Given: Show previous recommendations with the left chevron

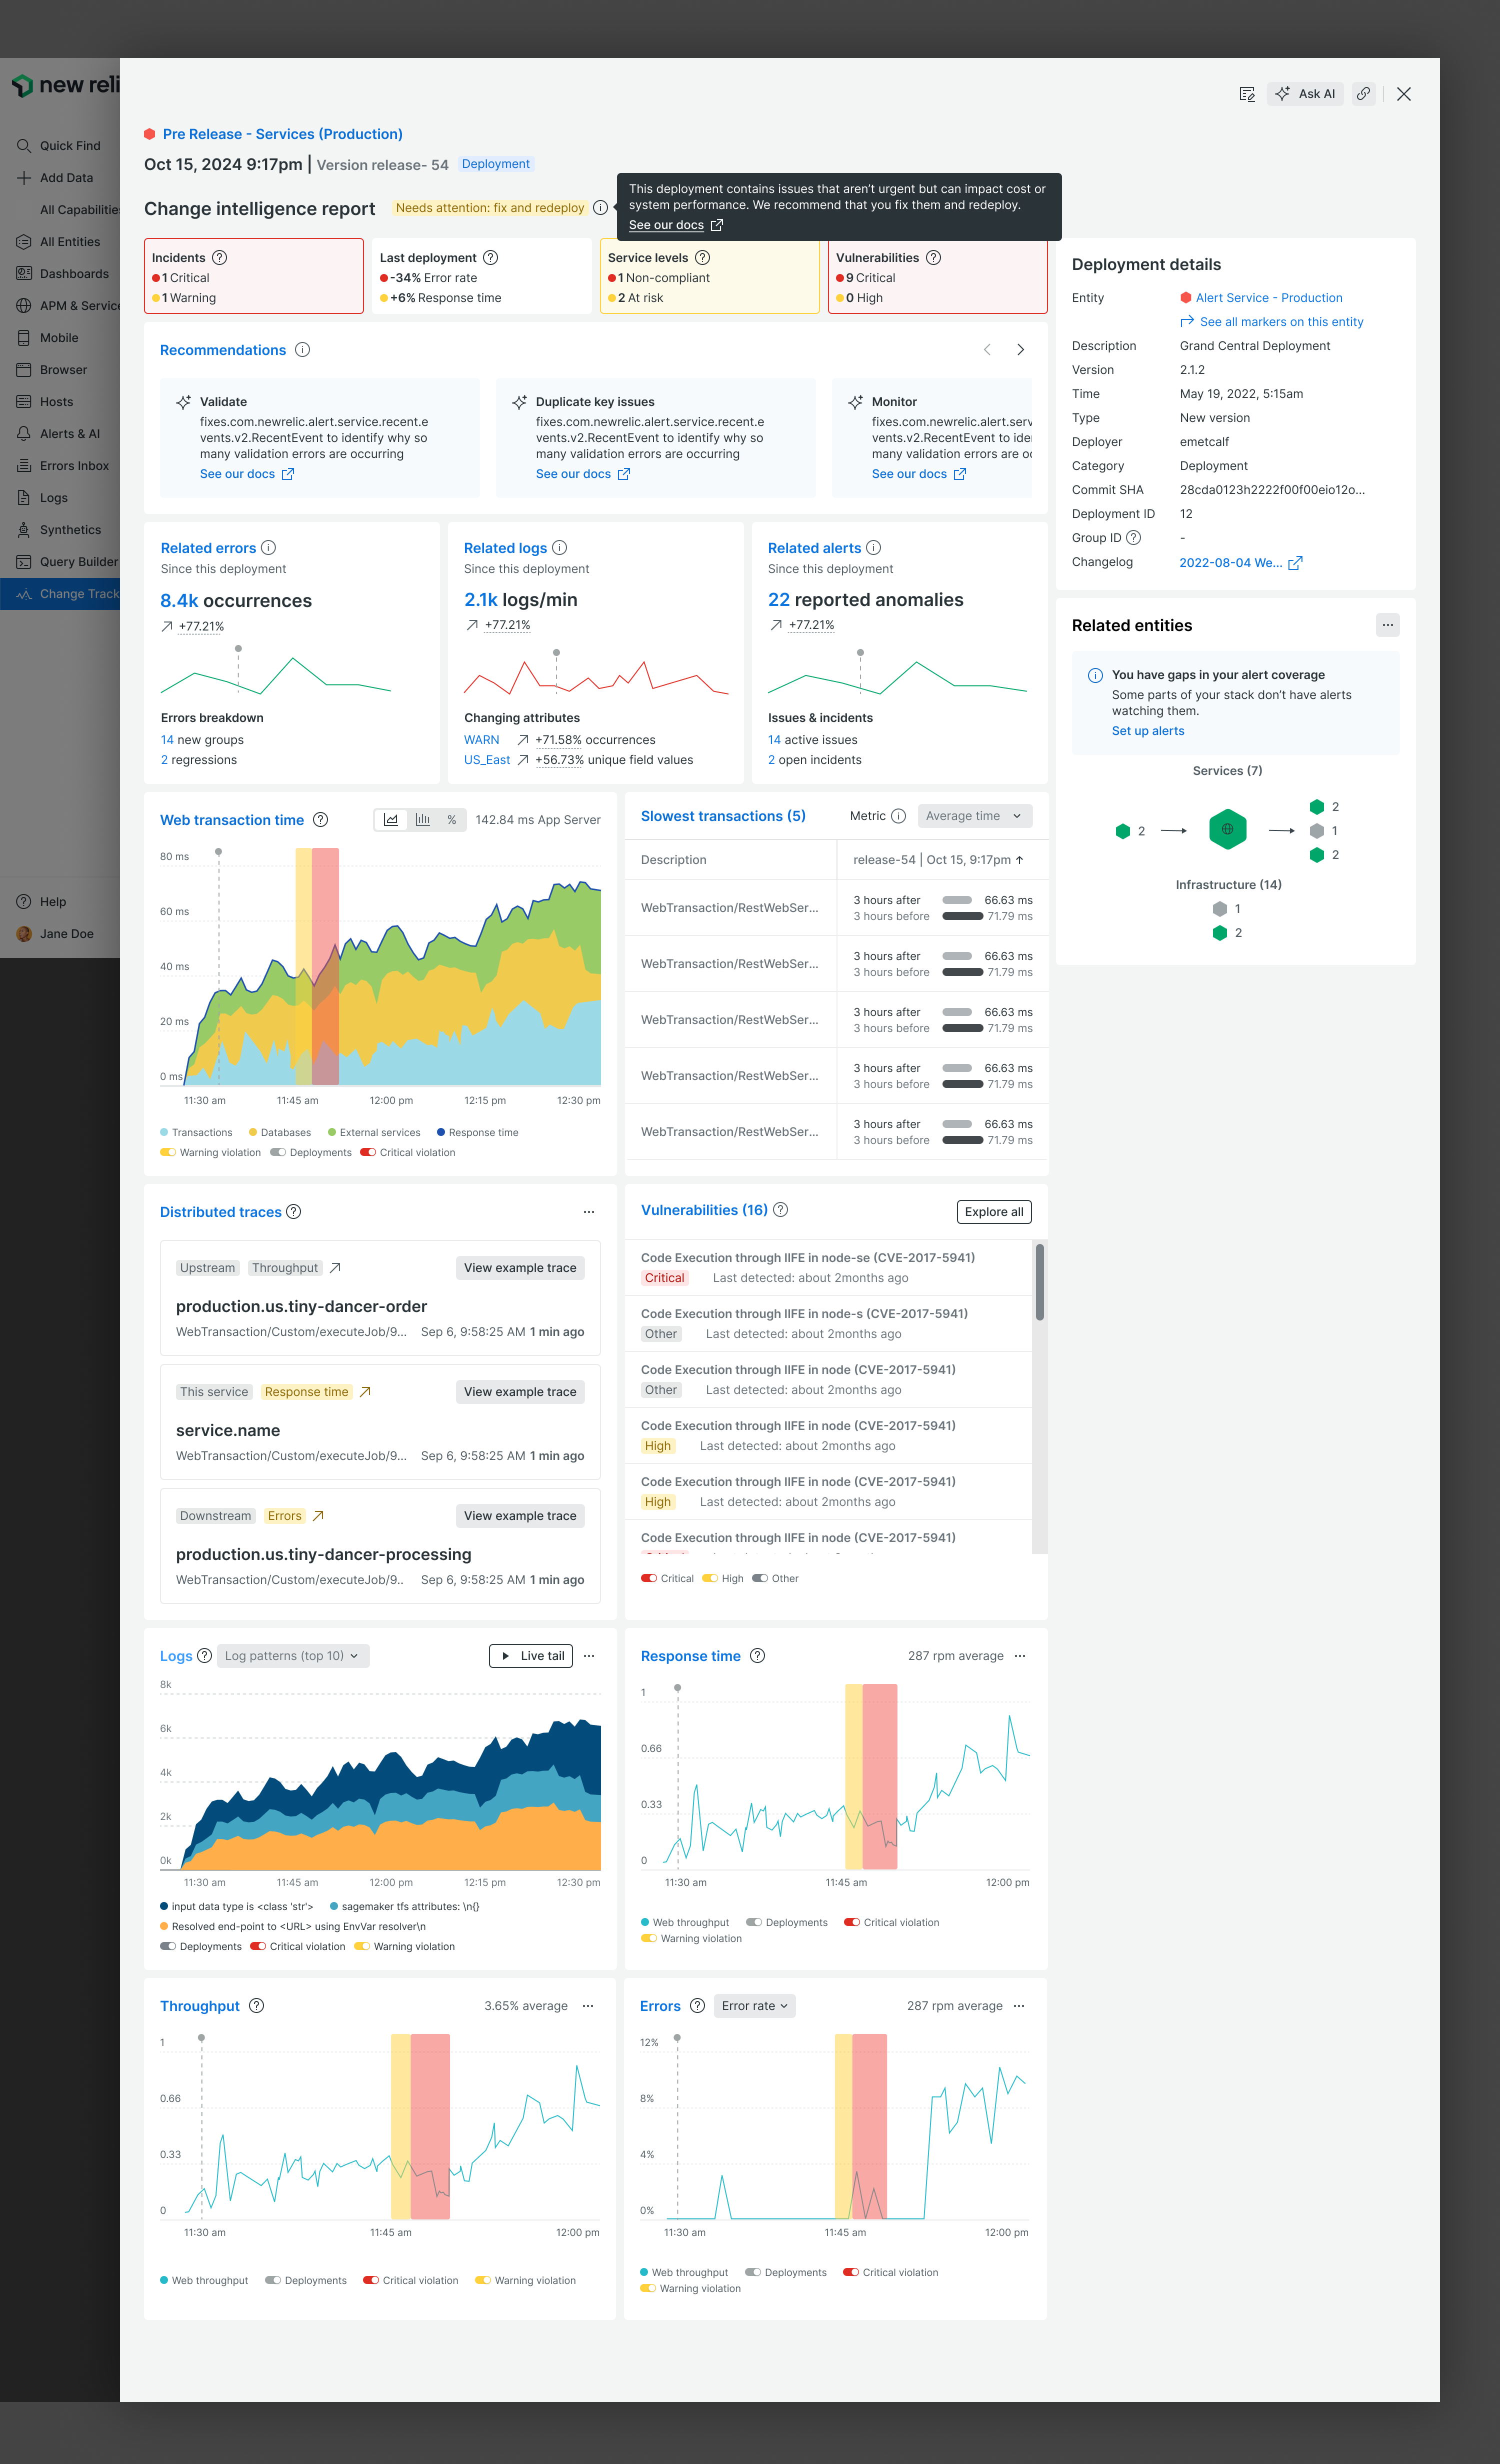Looking at the screenshot, I should [x=987, y=350].
